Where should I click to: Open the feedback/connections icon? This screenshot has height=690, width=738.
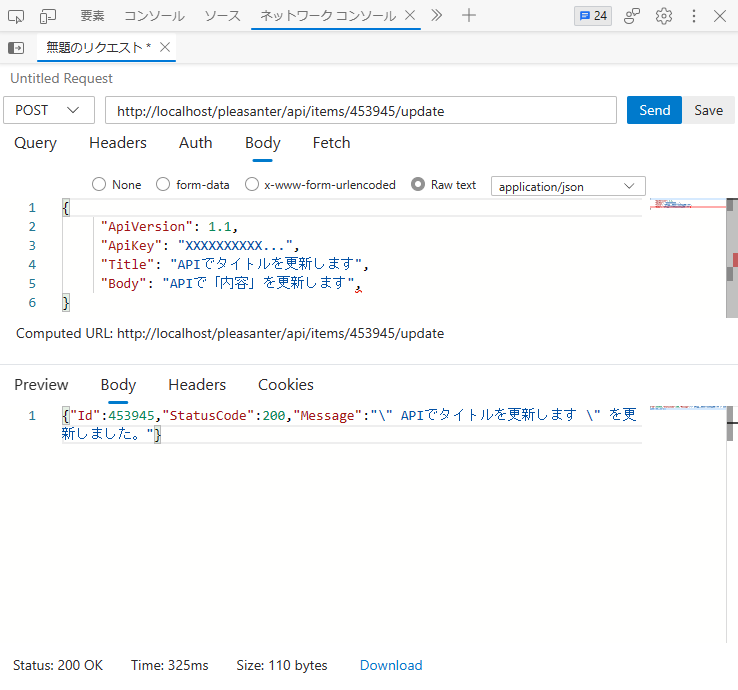point(632,16)
